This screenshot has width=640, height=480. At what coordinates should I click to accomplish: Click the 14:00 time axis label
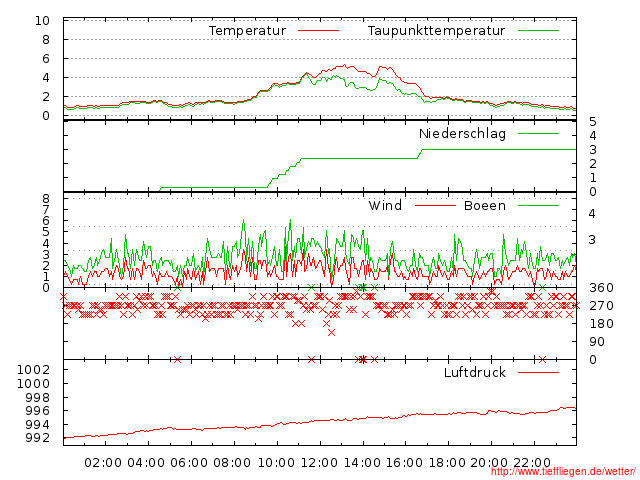pyautogui.click(x=362, y=463)
